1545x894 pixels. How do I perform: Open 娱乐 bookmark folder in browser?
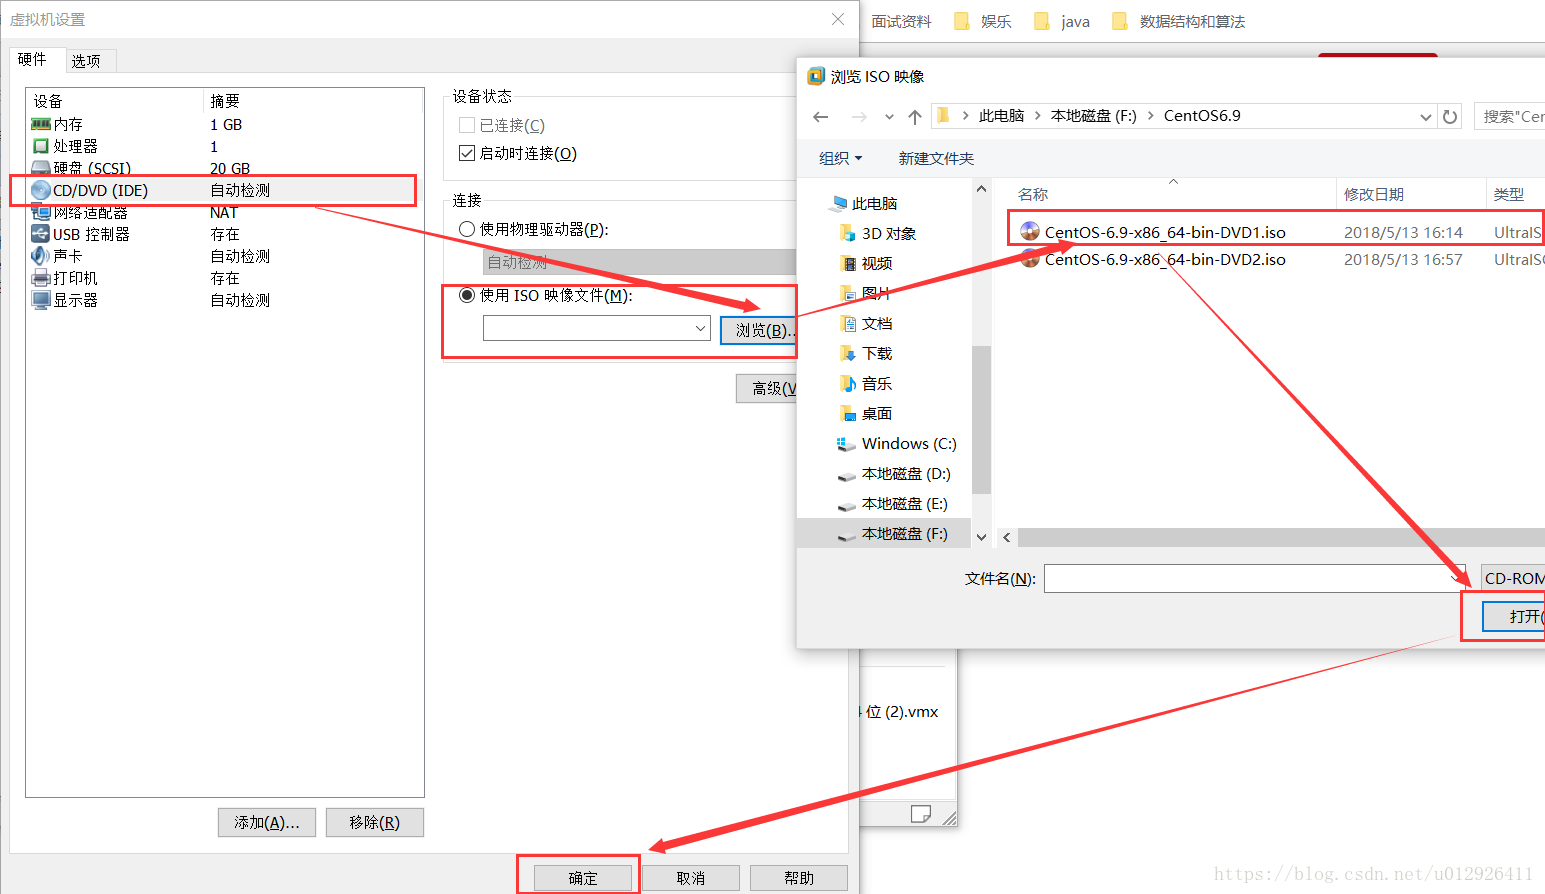pos(983,21)
